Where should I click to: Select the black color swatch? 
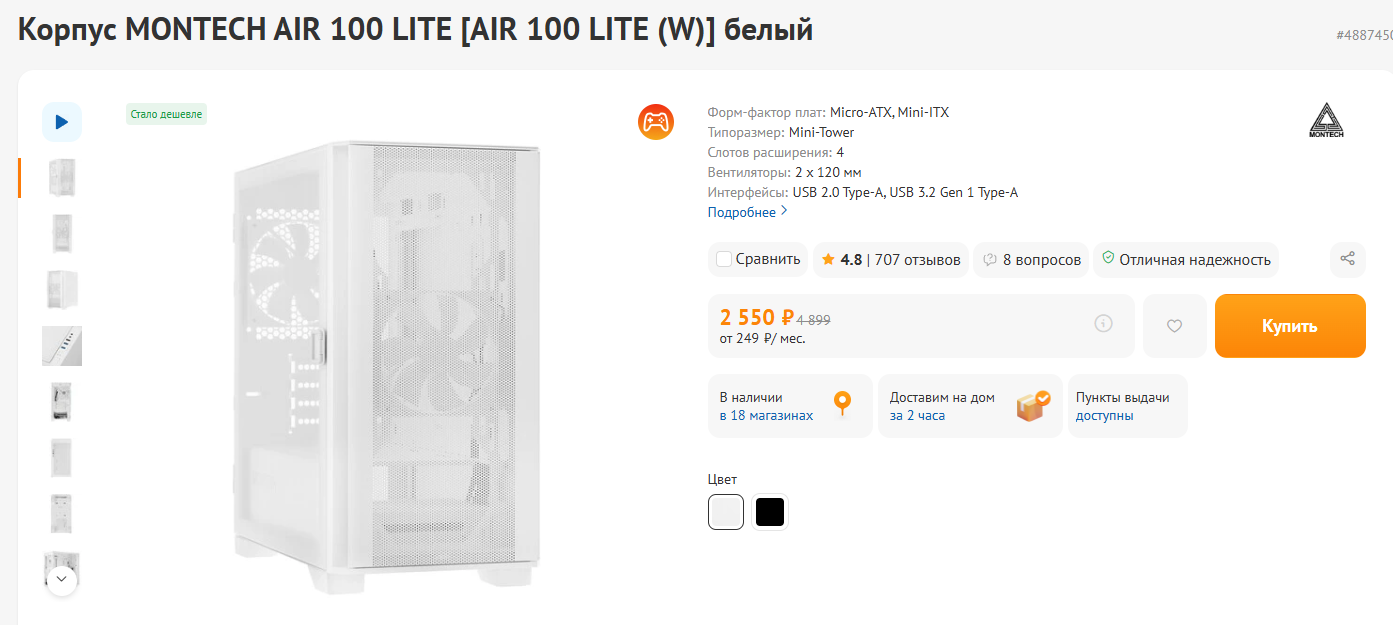click(770, 512)
